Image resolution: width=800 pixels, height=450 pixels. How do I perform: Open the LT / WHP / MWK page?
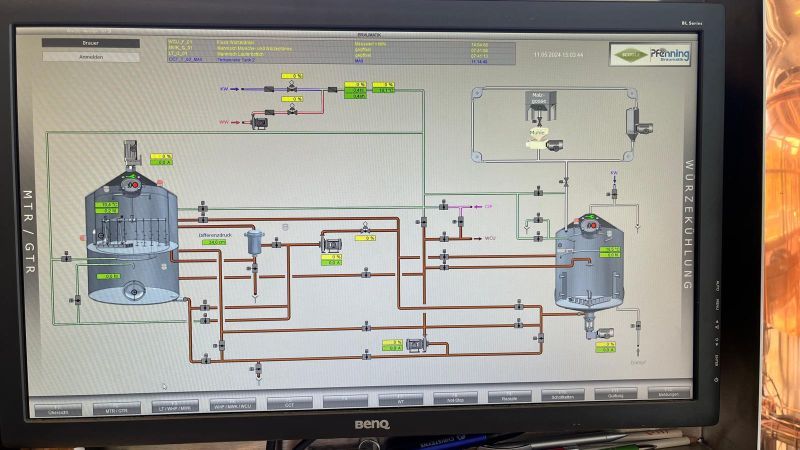(x=174, y=407)
